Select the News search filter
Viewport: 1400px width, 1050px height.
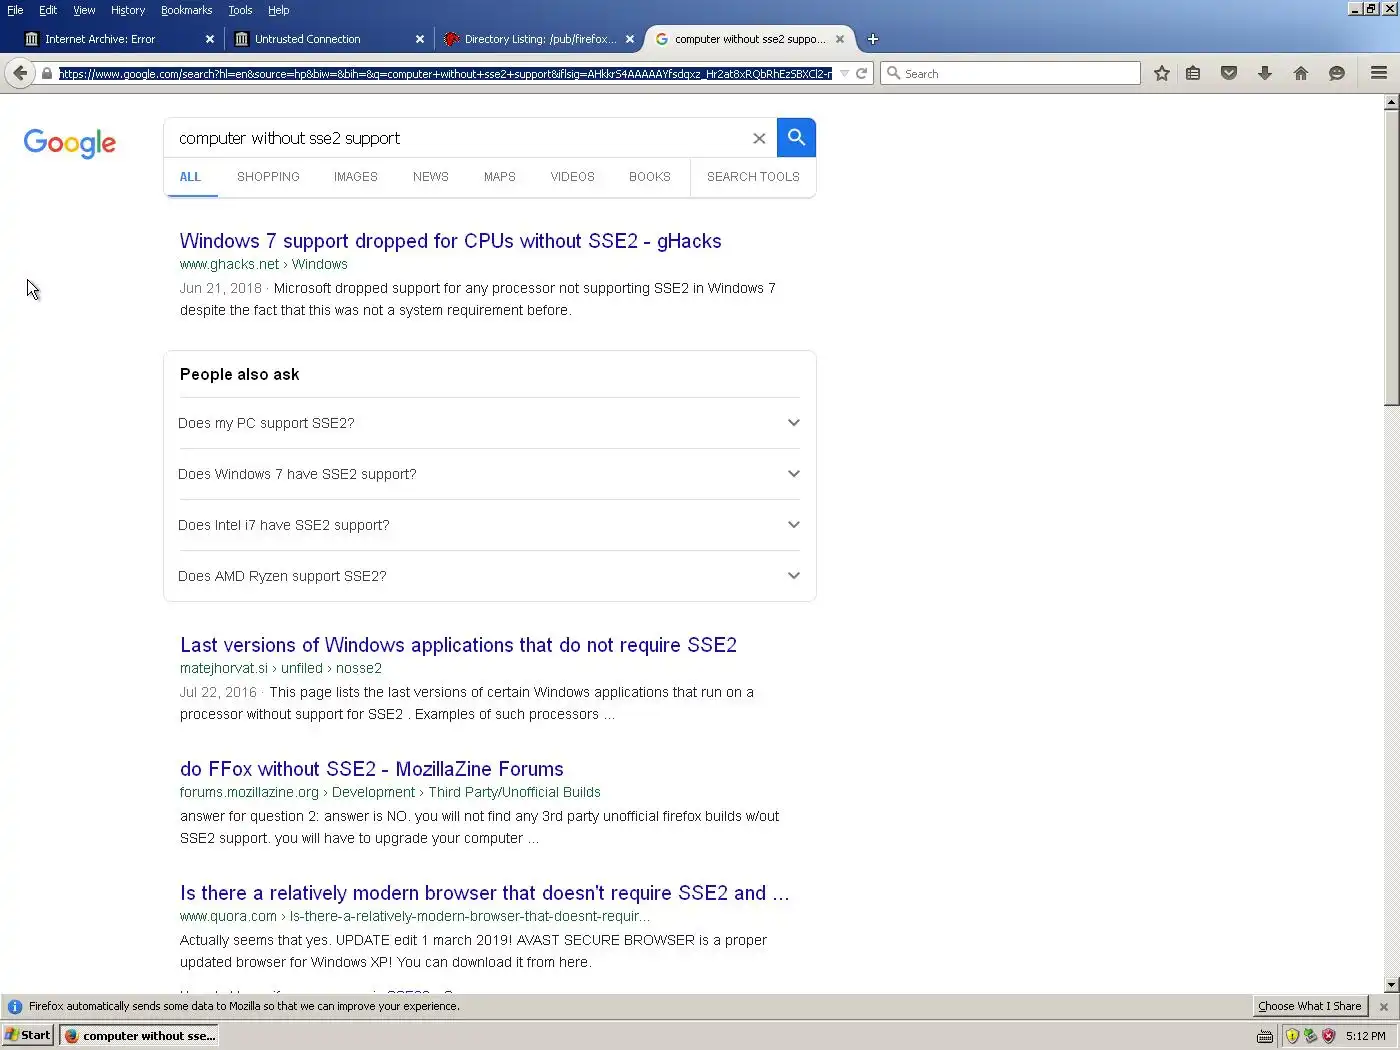click(431, 177)
